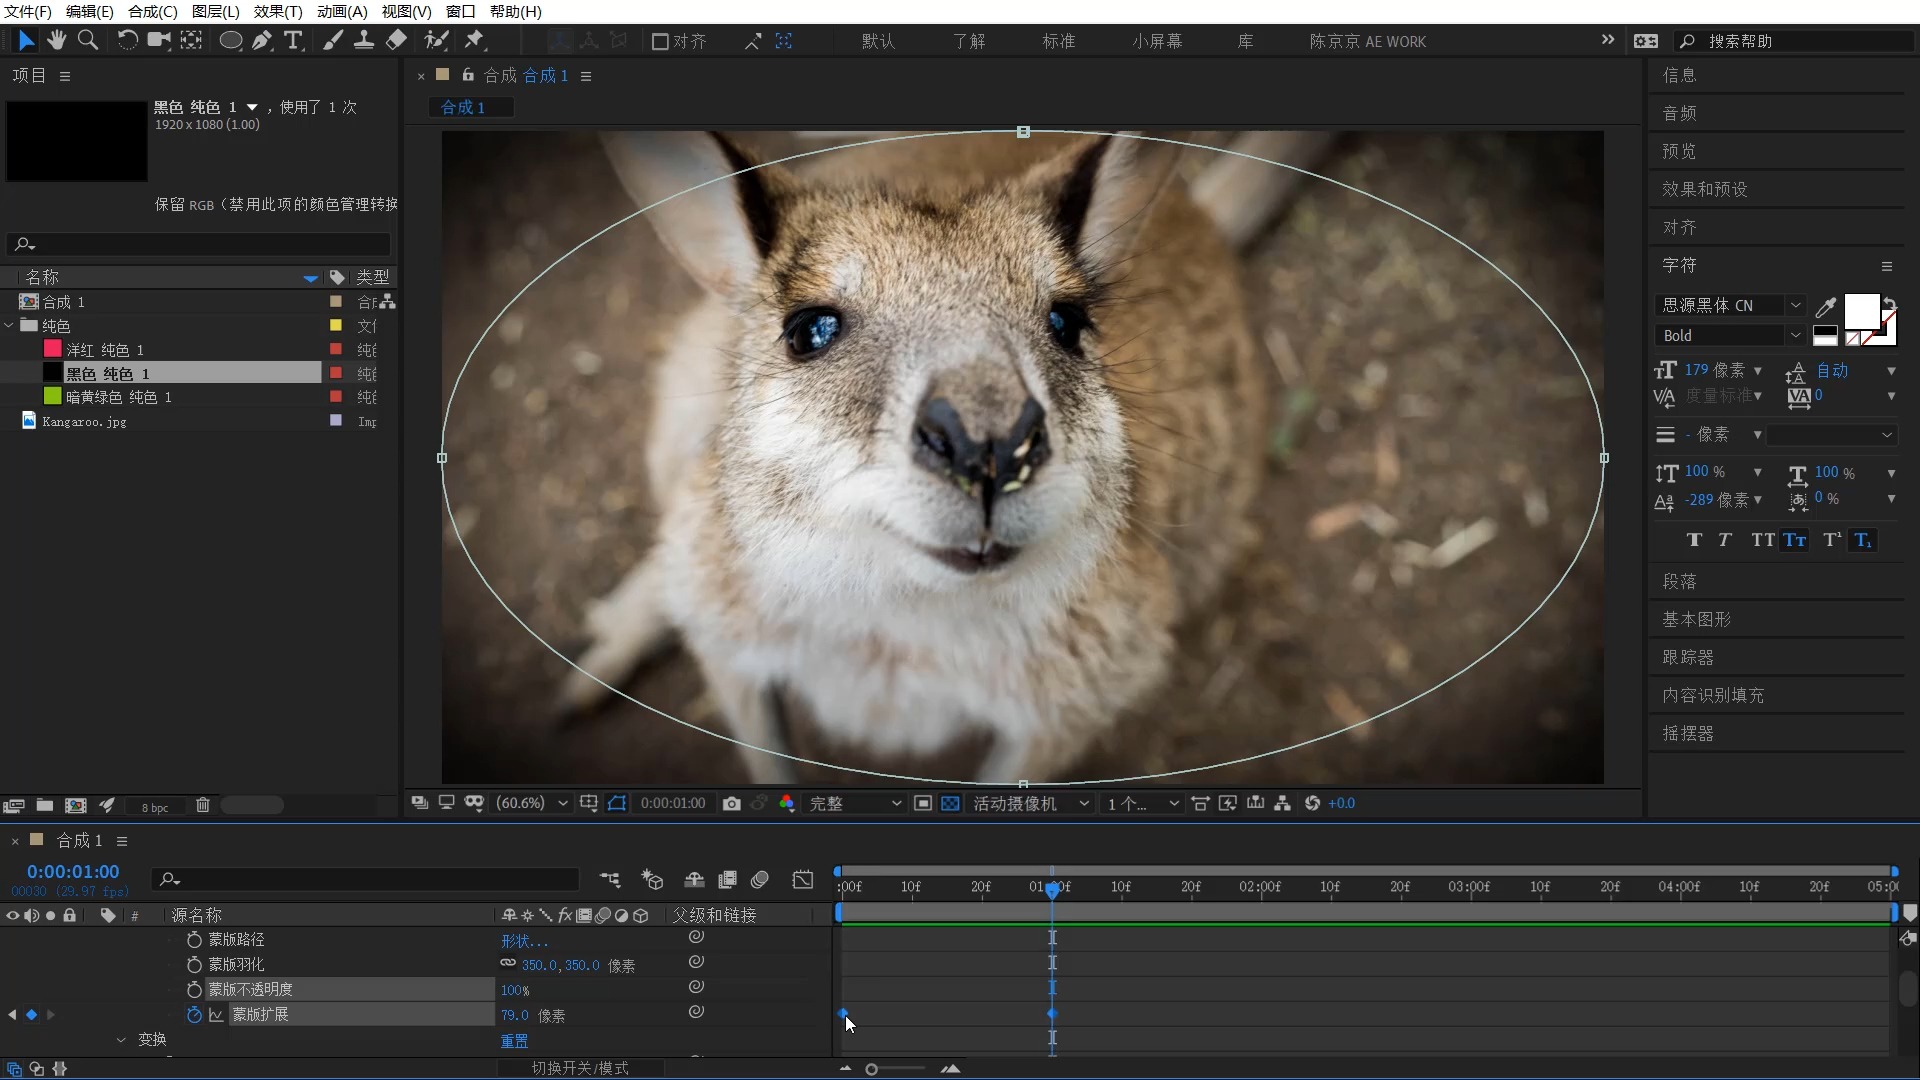Toggle stopwatch for 蒙版羽化
Image resolution: width=1920 pixels, height=1080 pixels.
coord(194,964)
